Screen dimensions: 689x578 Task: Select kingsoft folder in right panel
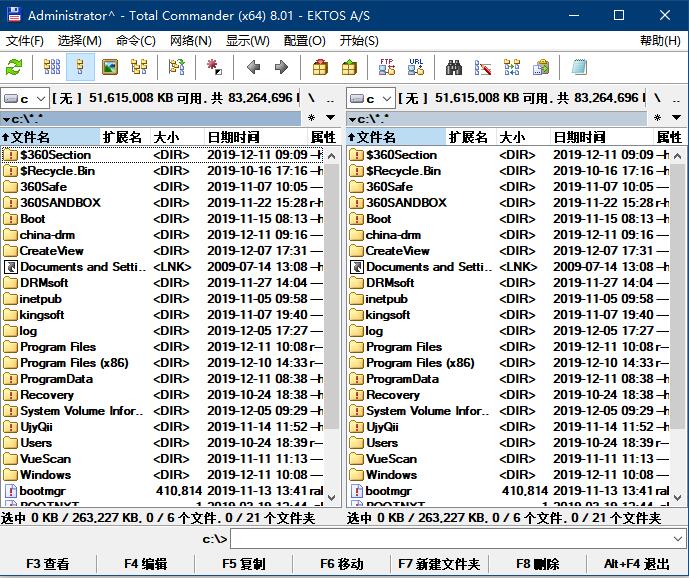(508, 315)
